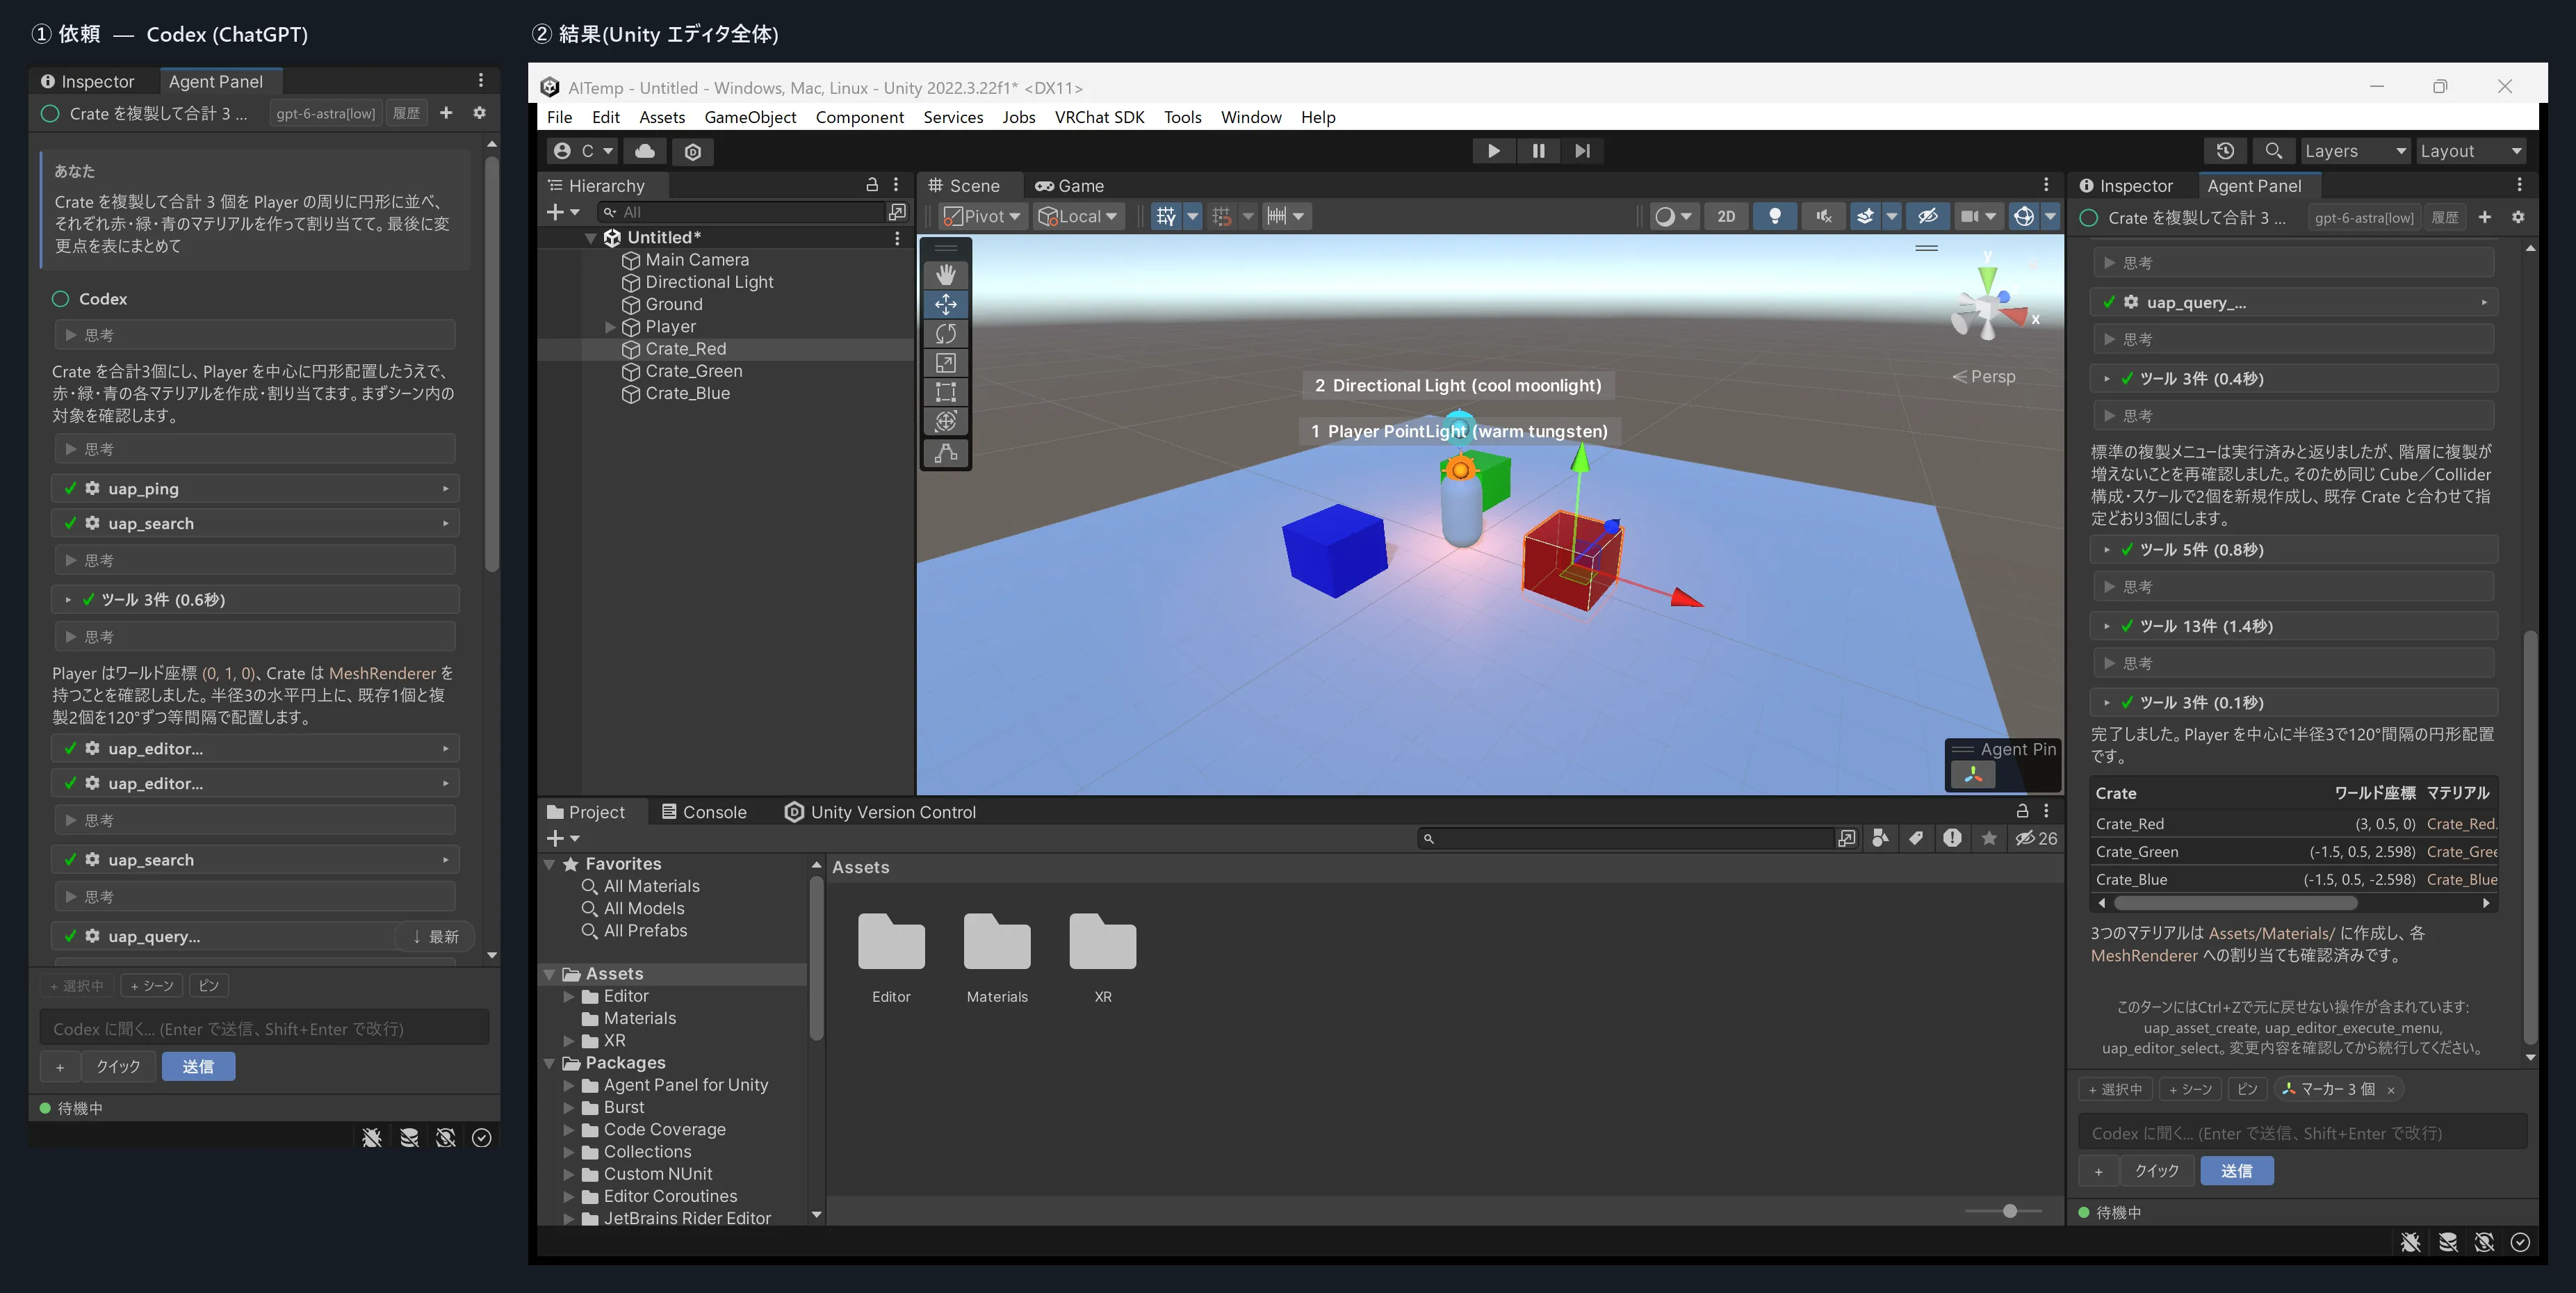Switch to the Game tab
The height and width of the screenshot is (1293, 2576).
(1069, 185)
